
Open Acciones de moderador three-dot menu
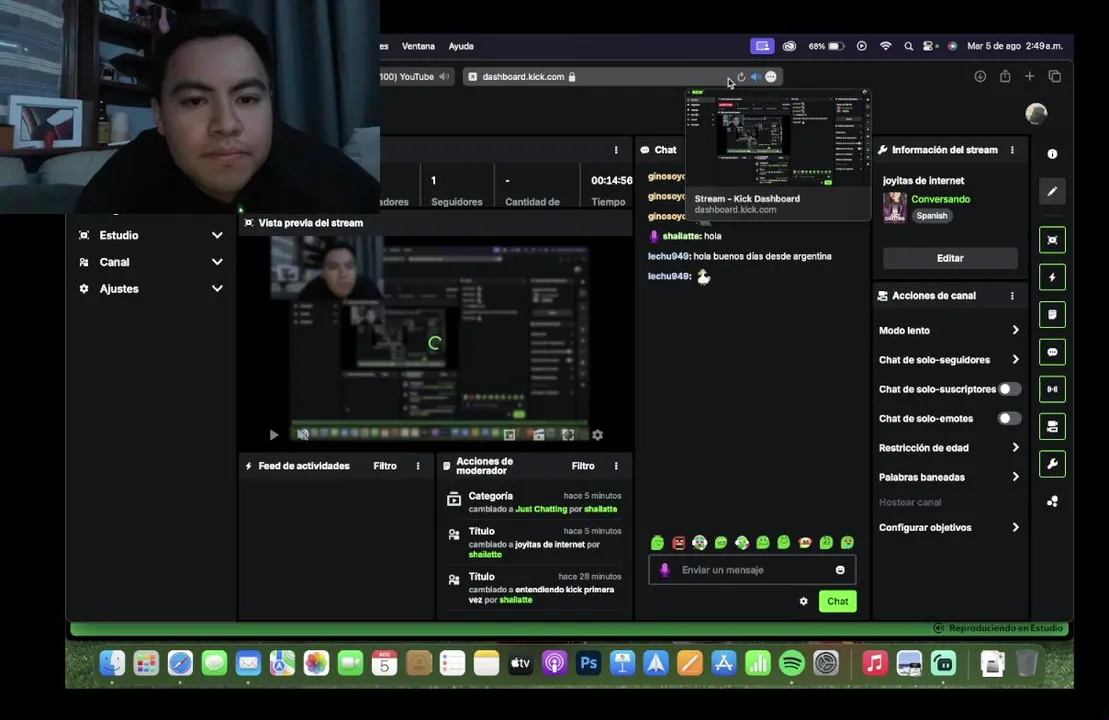pos(616,466)
